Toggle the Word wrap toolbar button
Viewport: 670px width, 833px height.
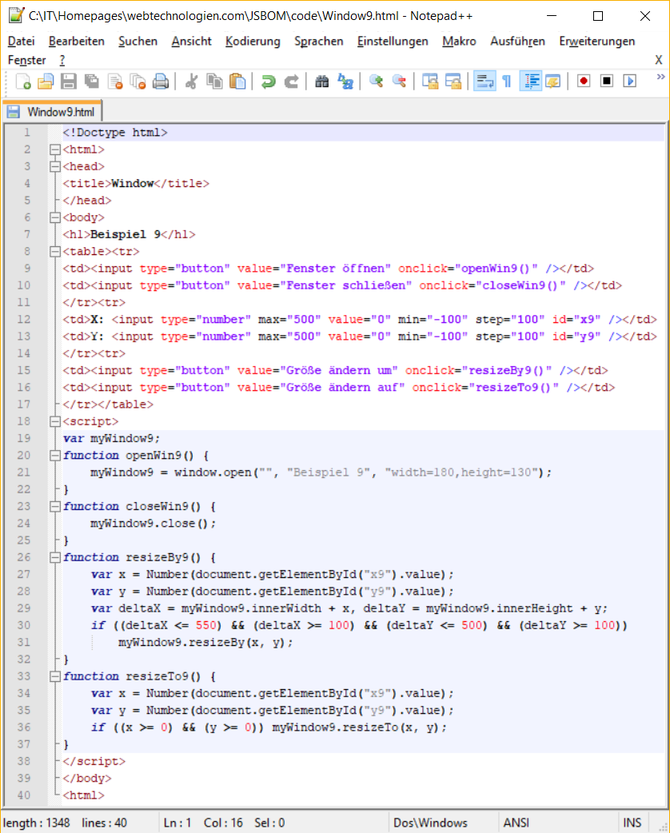click(x=485, y=81)
